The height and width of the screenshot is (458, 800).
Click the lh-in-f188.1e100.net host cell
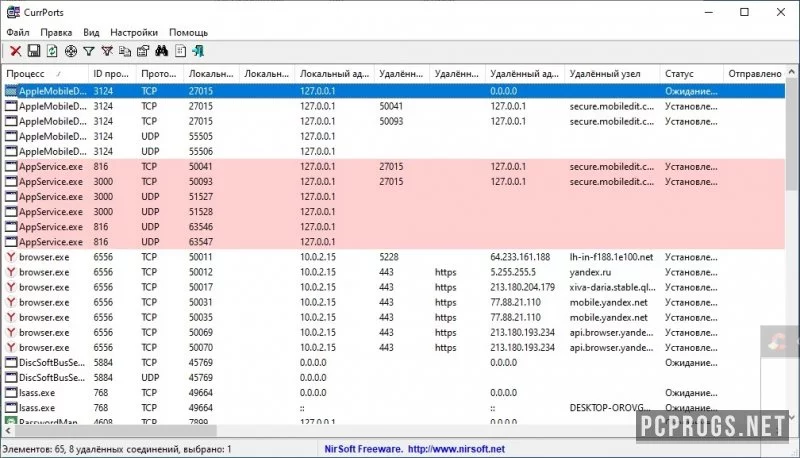coord(611,257)
